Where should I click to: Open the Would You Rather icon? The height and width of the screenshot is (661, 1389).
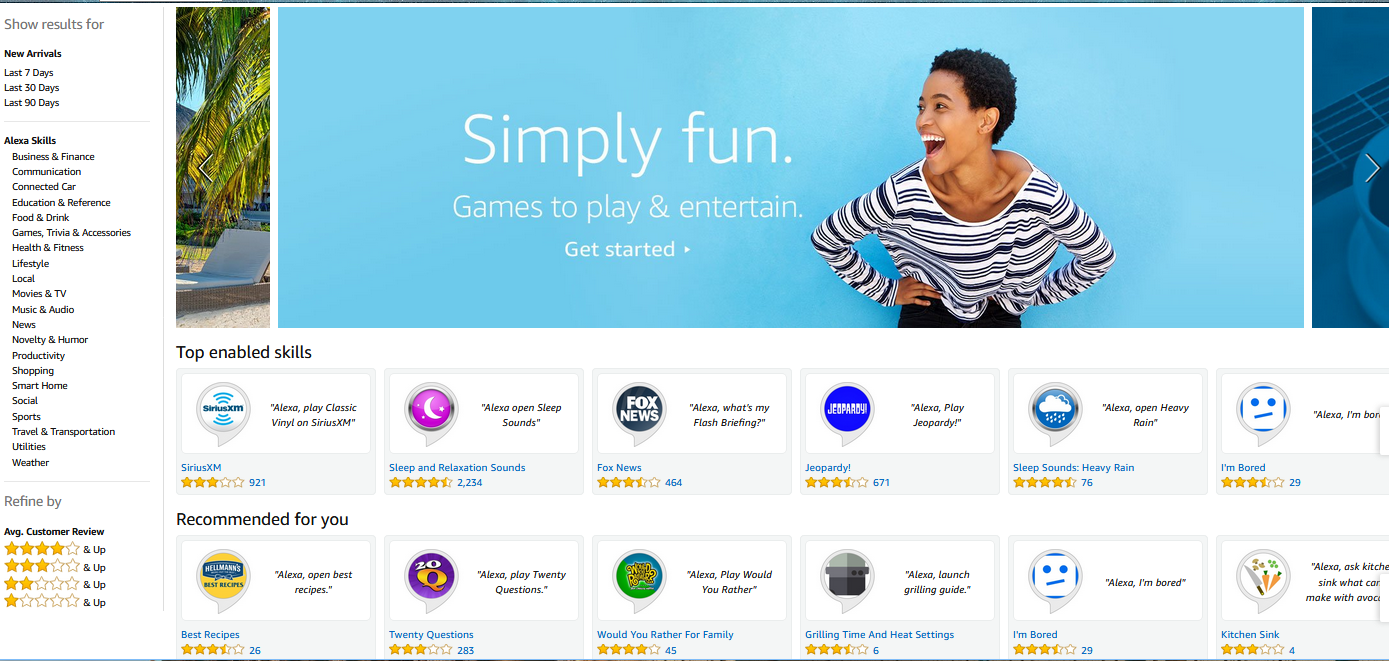point(639,581)
